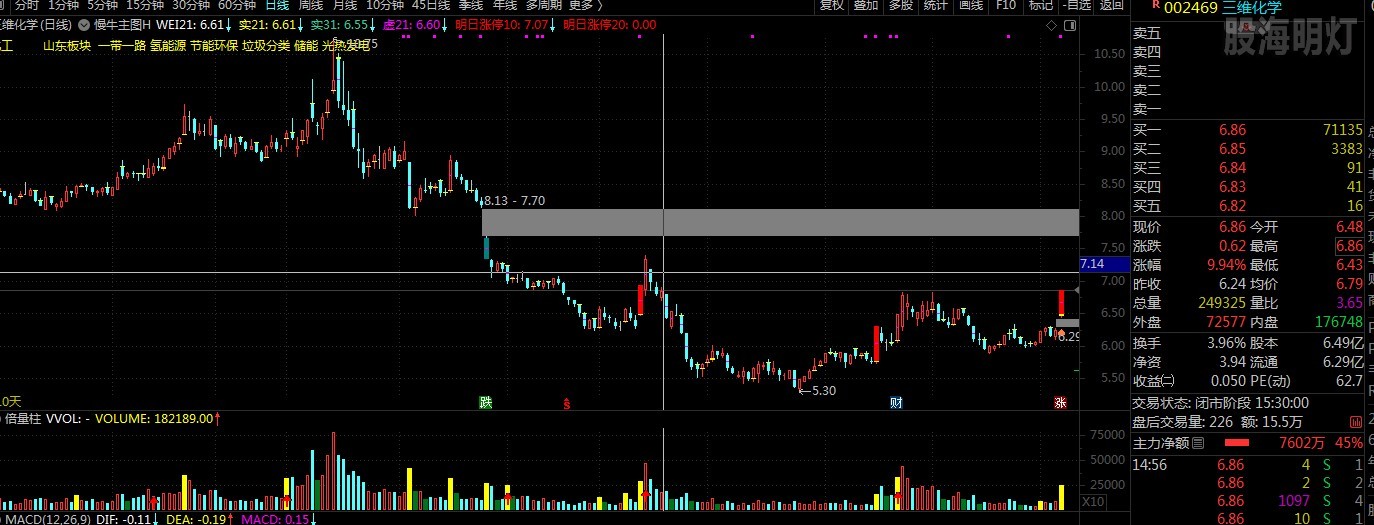Click the stock name 三维化学
Screen dimensions: 1374x525
tap(1251, 8)
